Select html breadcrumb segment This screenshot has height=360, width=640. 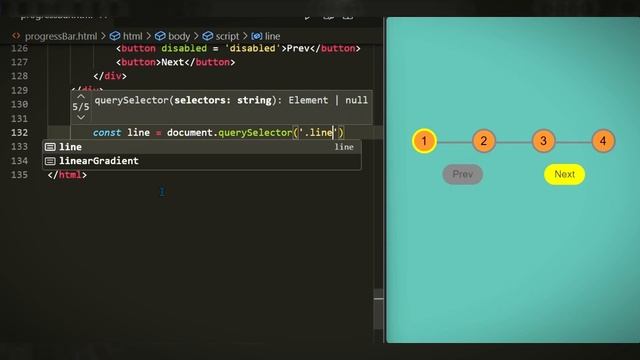pos(133,36)
